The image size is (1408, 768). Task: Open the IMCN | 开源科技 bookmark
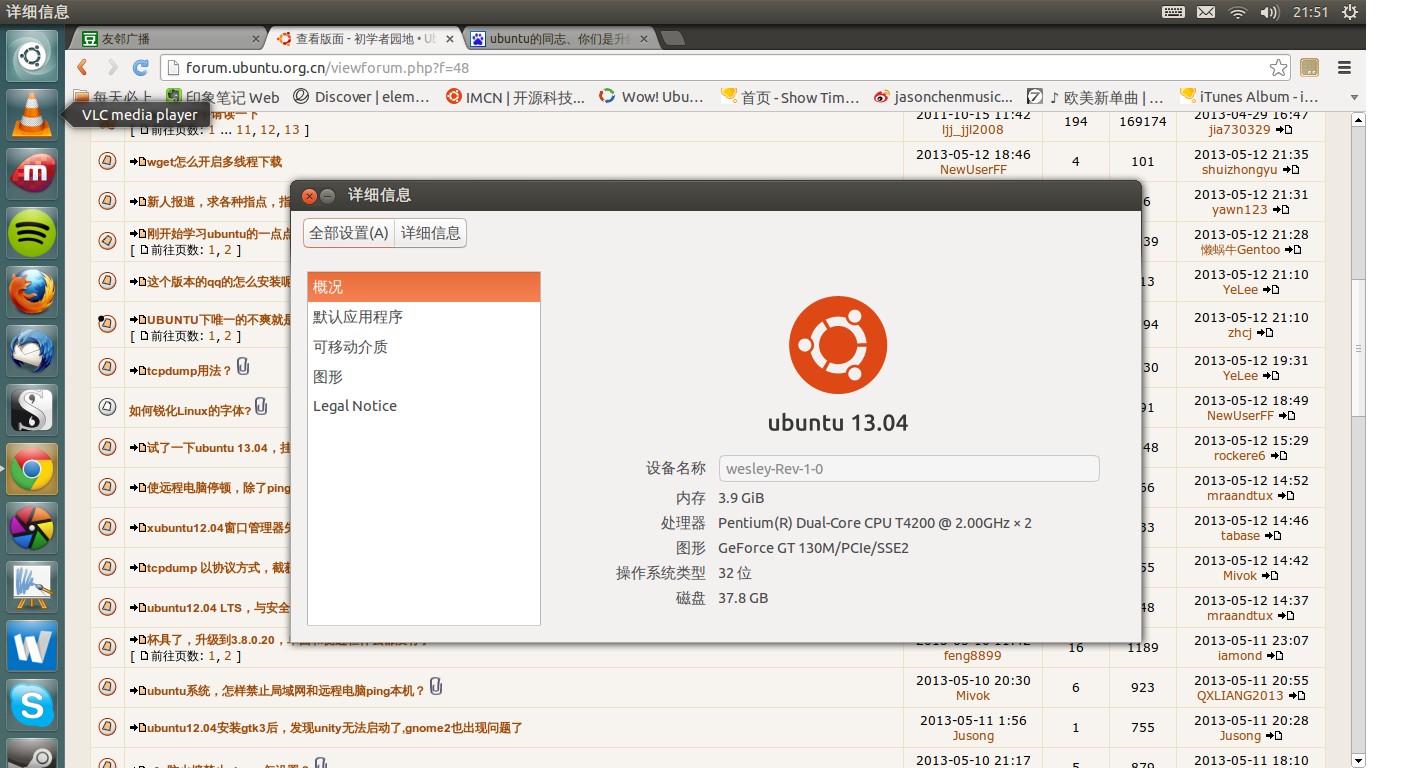point(515,97)
